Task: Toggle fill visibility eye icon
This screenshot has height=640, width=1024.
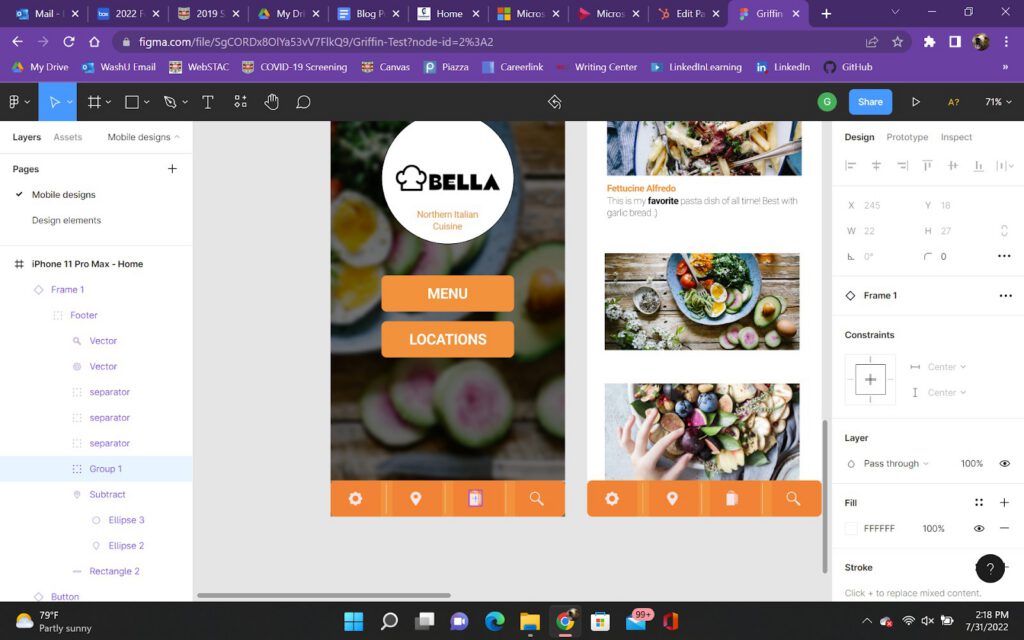Action: [979, 528]
